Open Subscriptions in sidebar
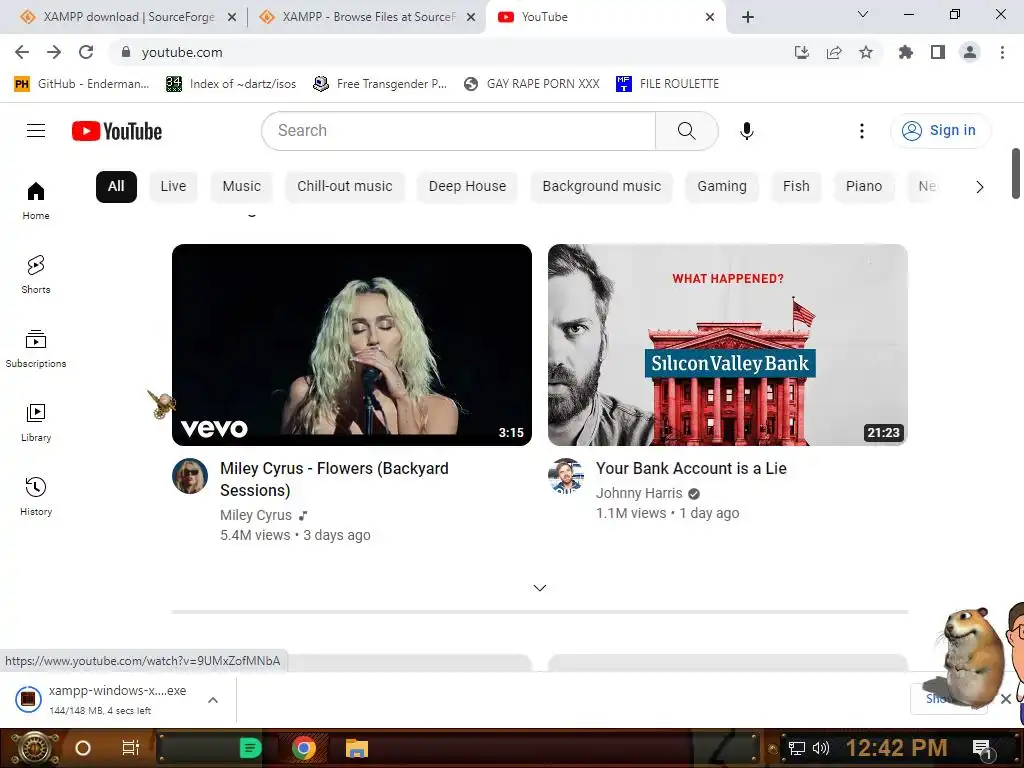1024x768 pixels. pyautogui.click(x=36, y=349)
